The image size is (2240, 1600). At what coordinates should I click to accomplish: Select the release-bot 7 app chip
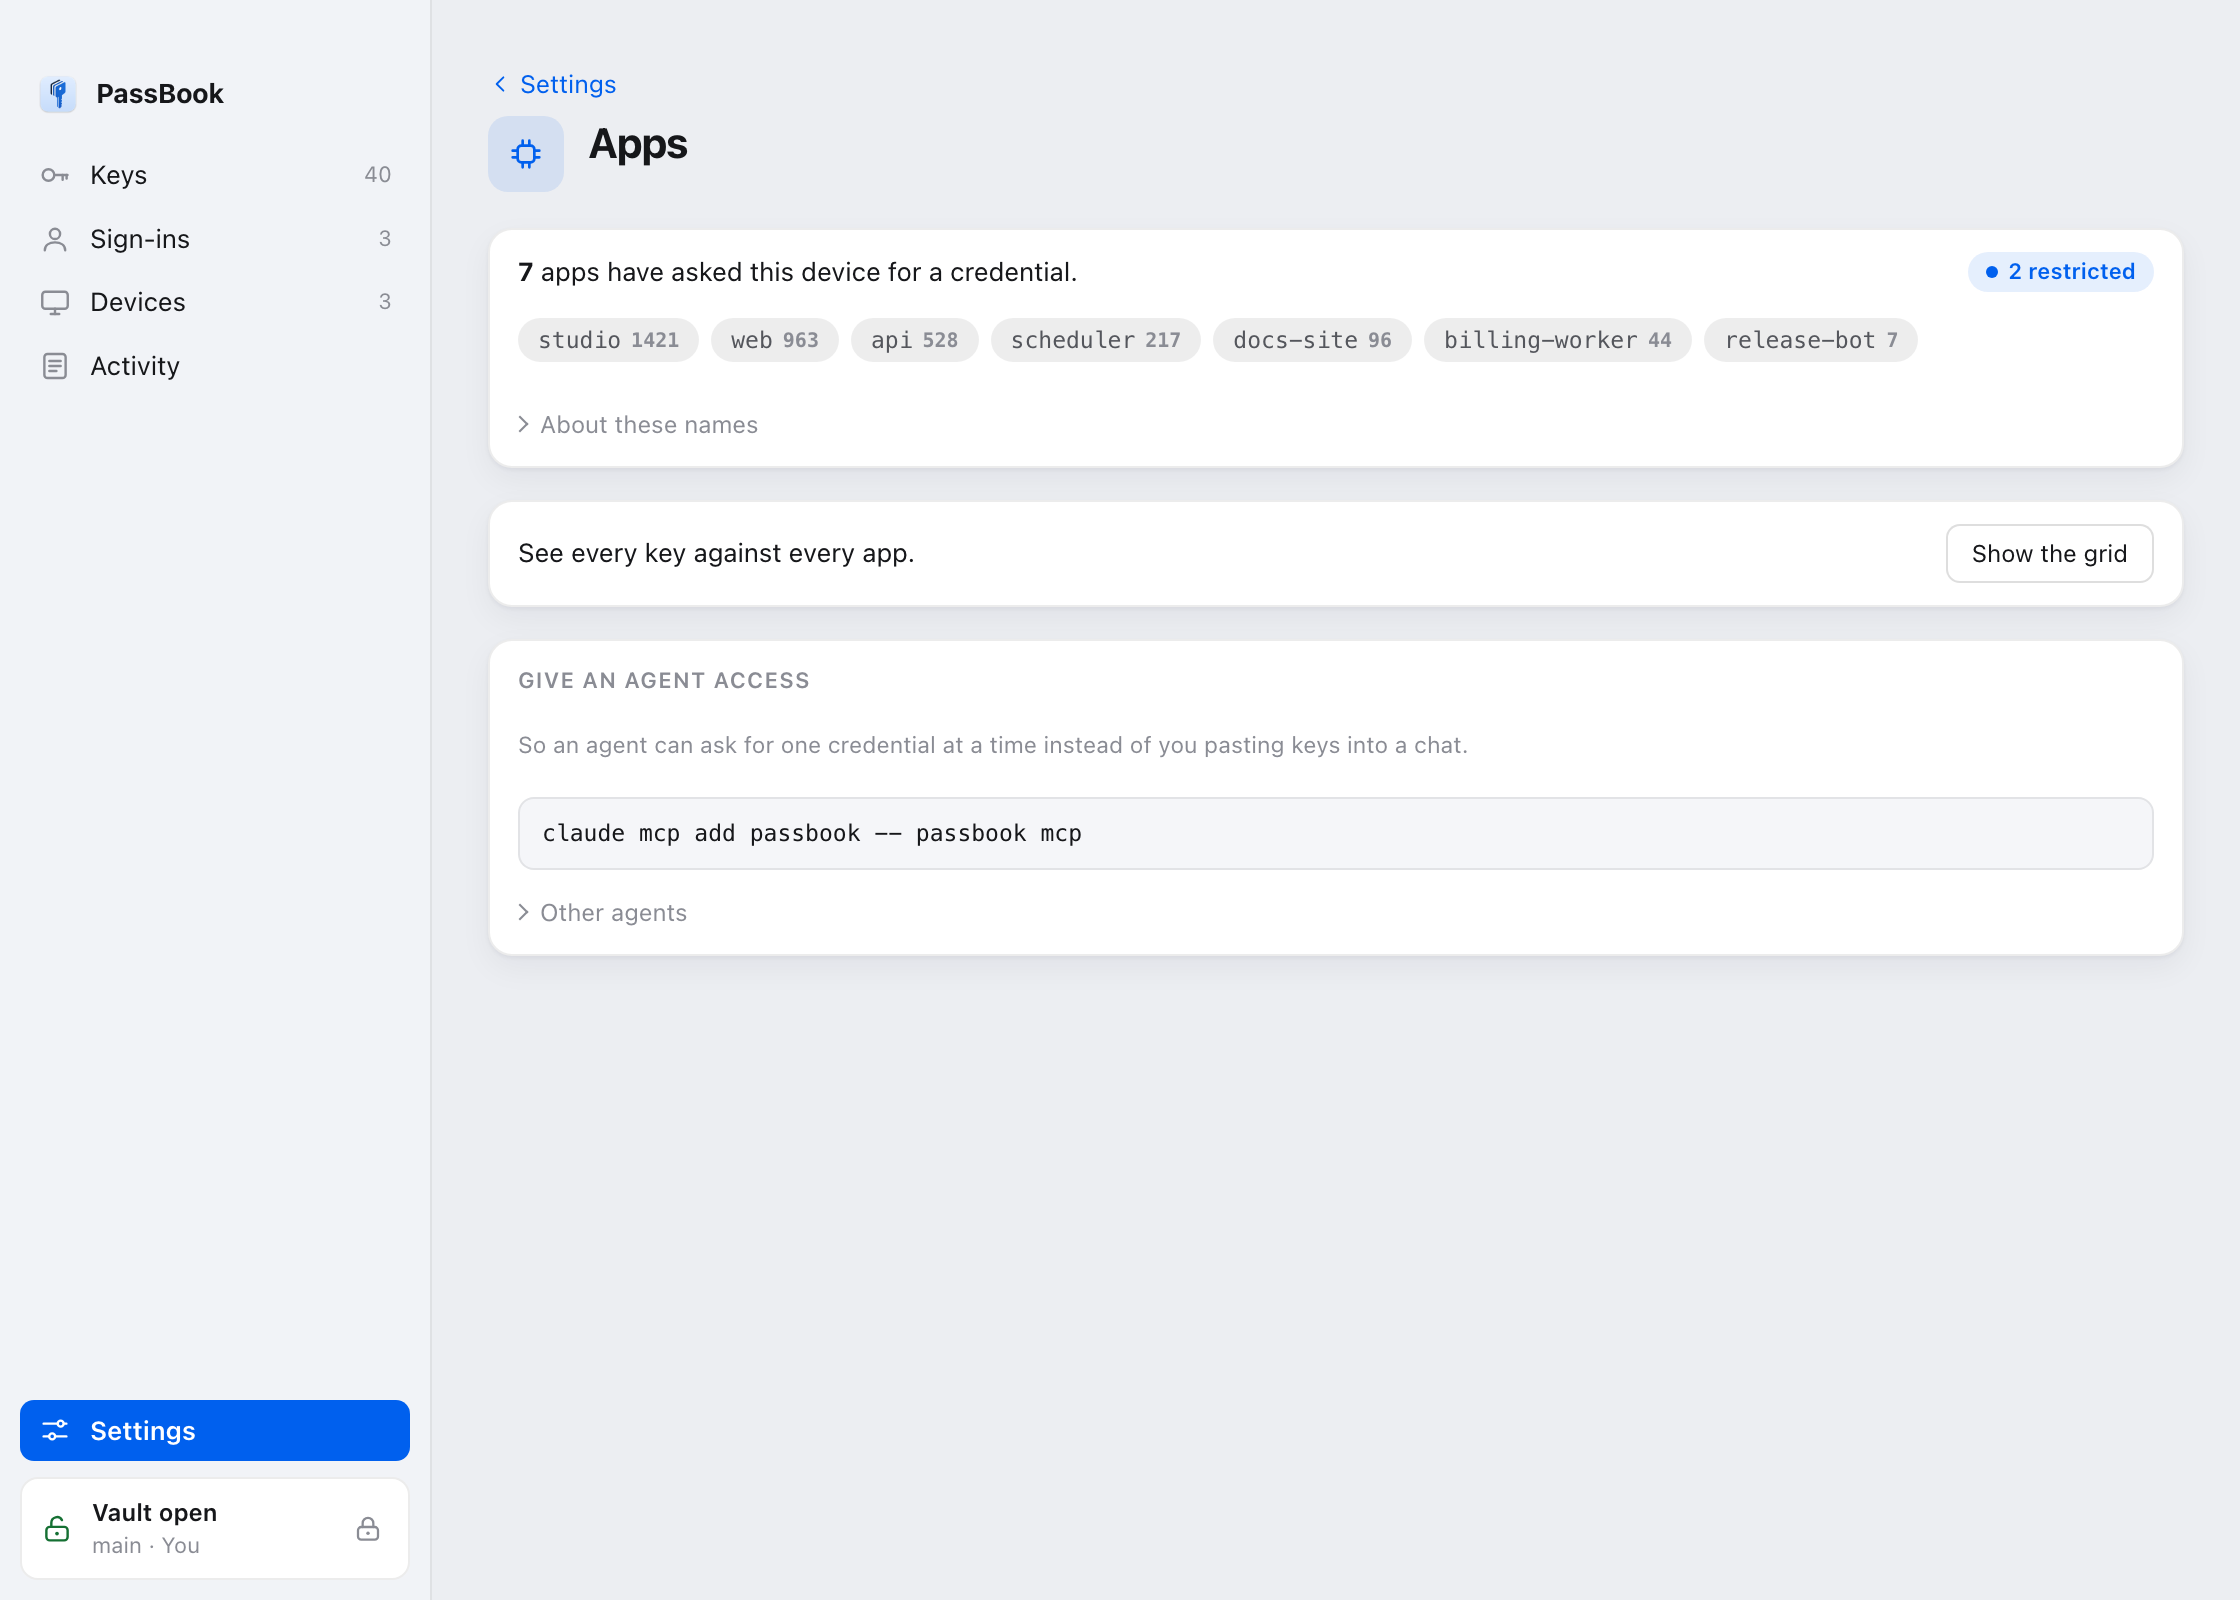(1810, 340)
